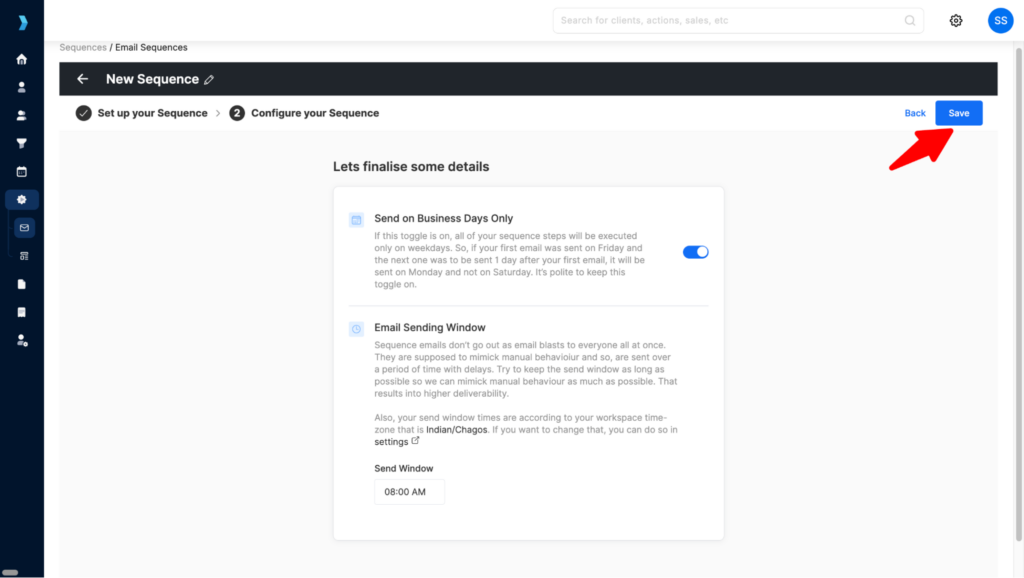Open the calendar icon in the sidebar
This screenshot has height=578, width=1024.
point(22,171)
